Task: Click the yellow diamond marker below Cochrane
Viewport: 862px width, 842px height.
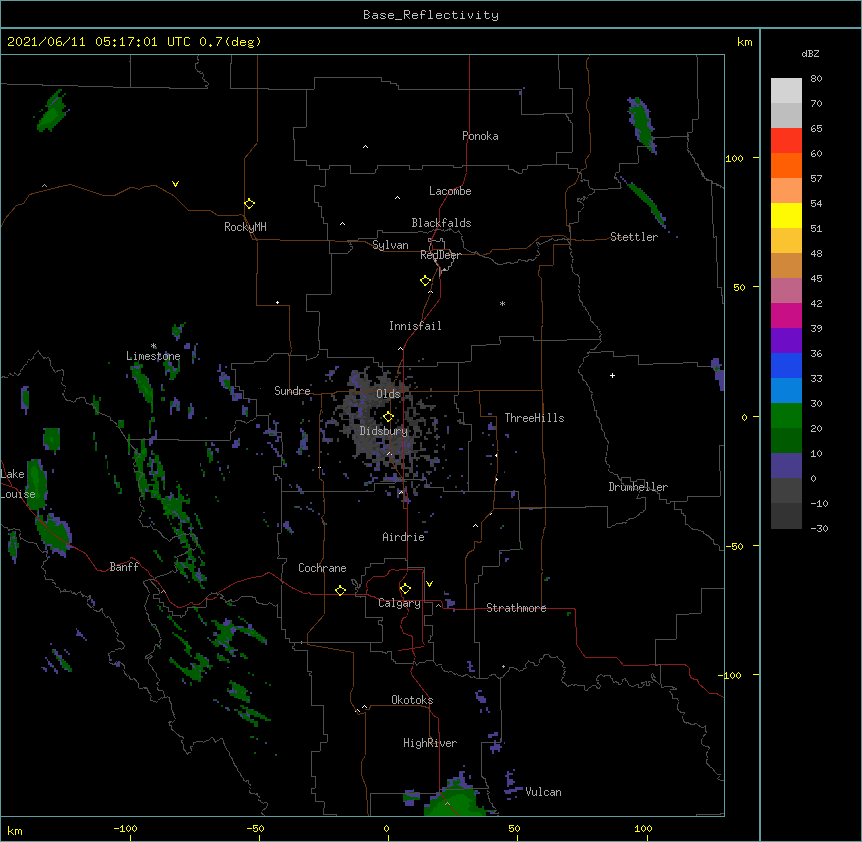Action: pos(340,590)
